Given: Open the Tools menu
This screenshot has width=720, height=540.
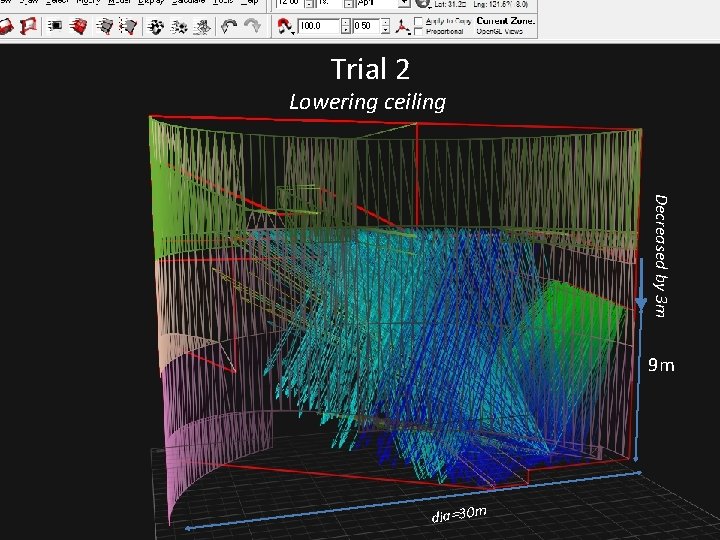Looking at the screenshot, I should [x=223, y=2].
